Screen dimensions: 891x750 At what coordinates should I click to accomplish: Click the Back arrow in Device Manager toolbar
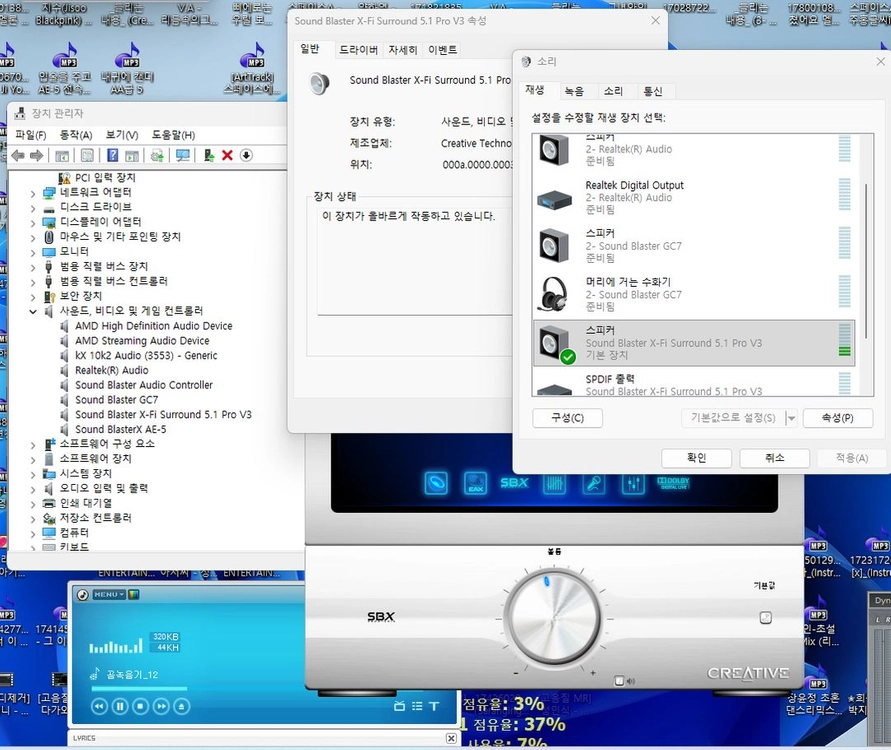[x=18, y=156]
